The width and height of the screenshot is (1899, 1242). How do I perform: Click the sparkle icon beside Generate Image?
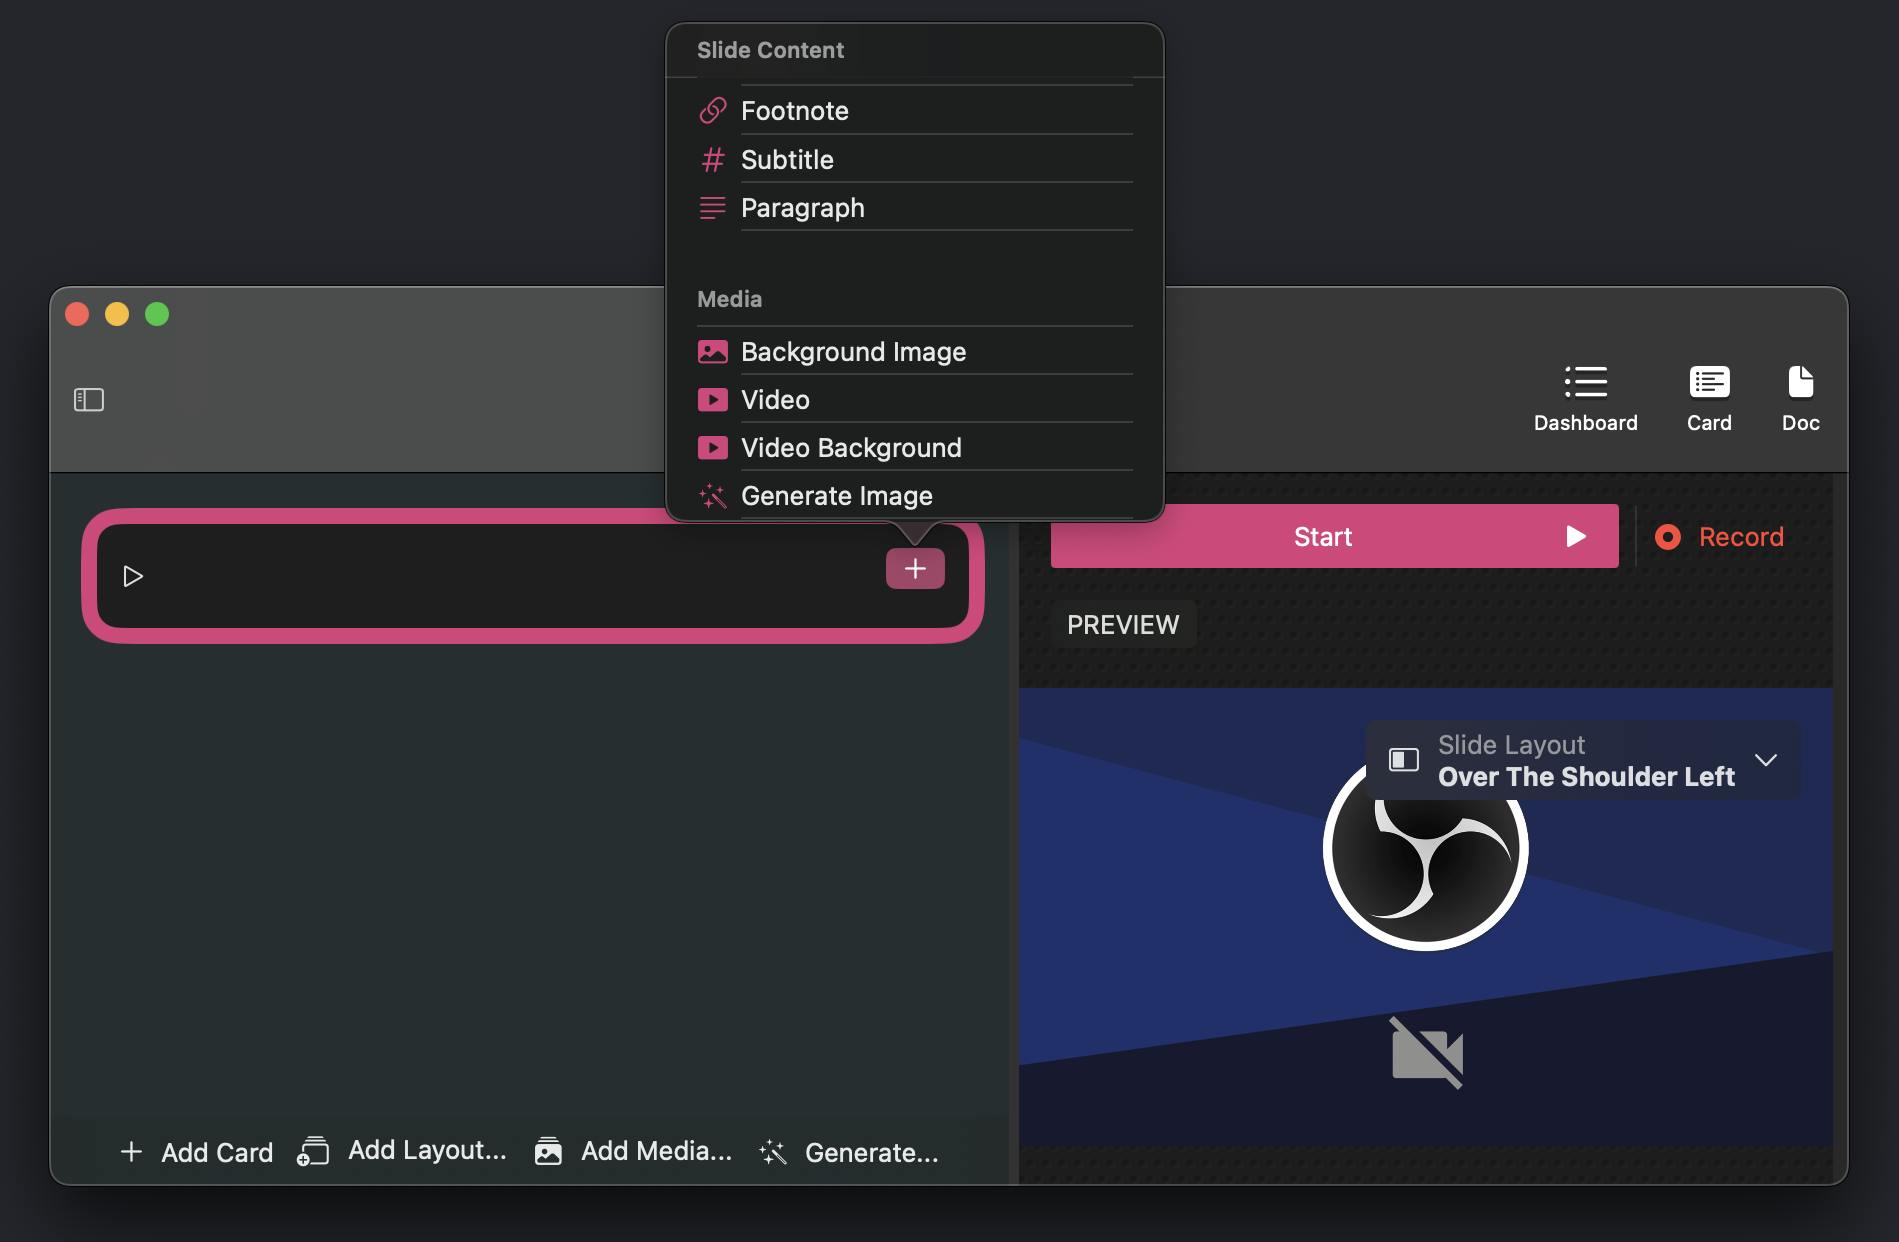coord(712,495)
